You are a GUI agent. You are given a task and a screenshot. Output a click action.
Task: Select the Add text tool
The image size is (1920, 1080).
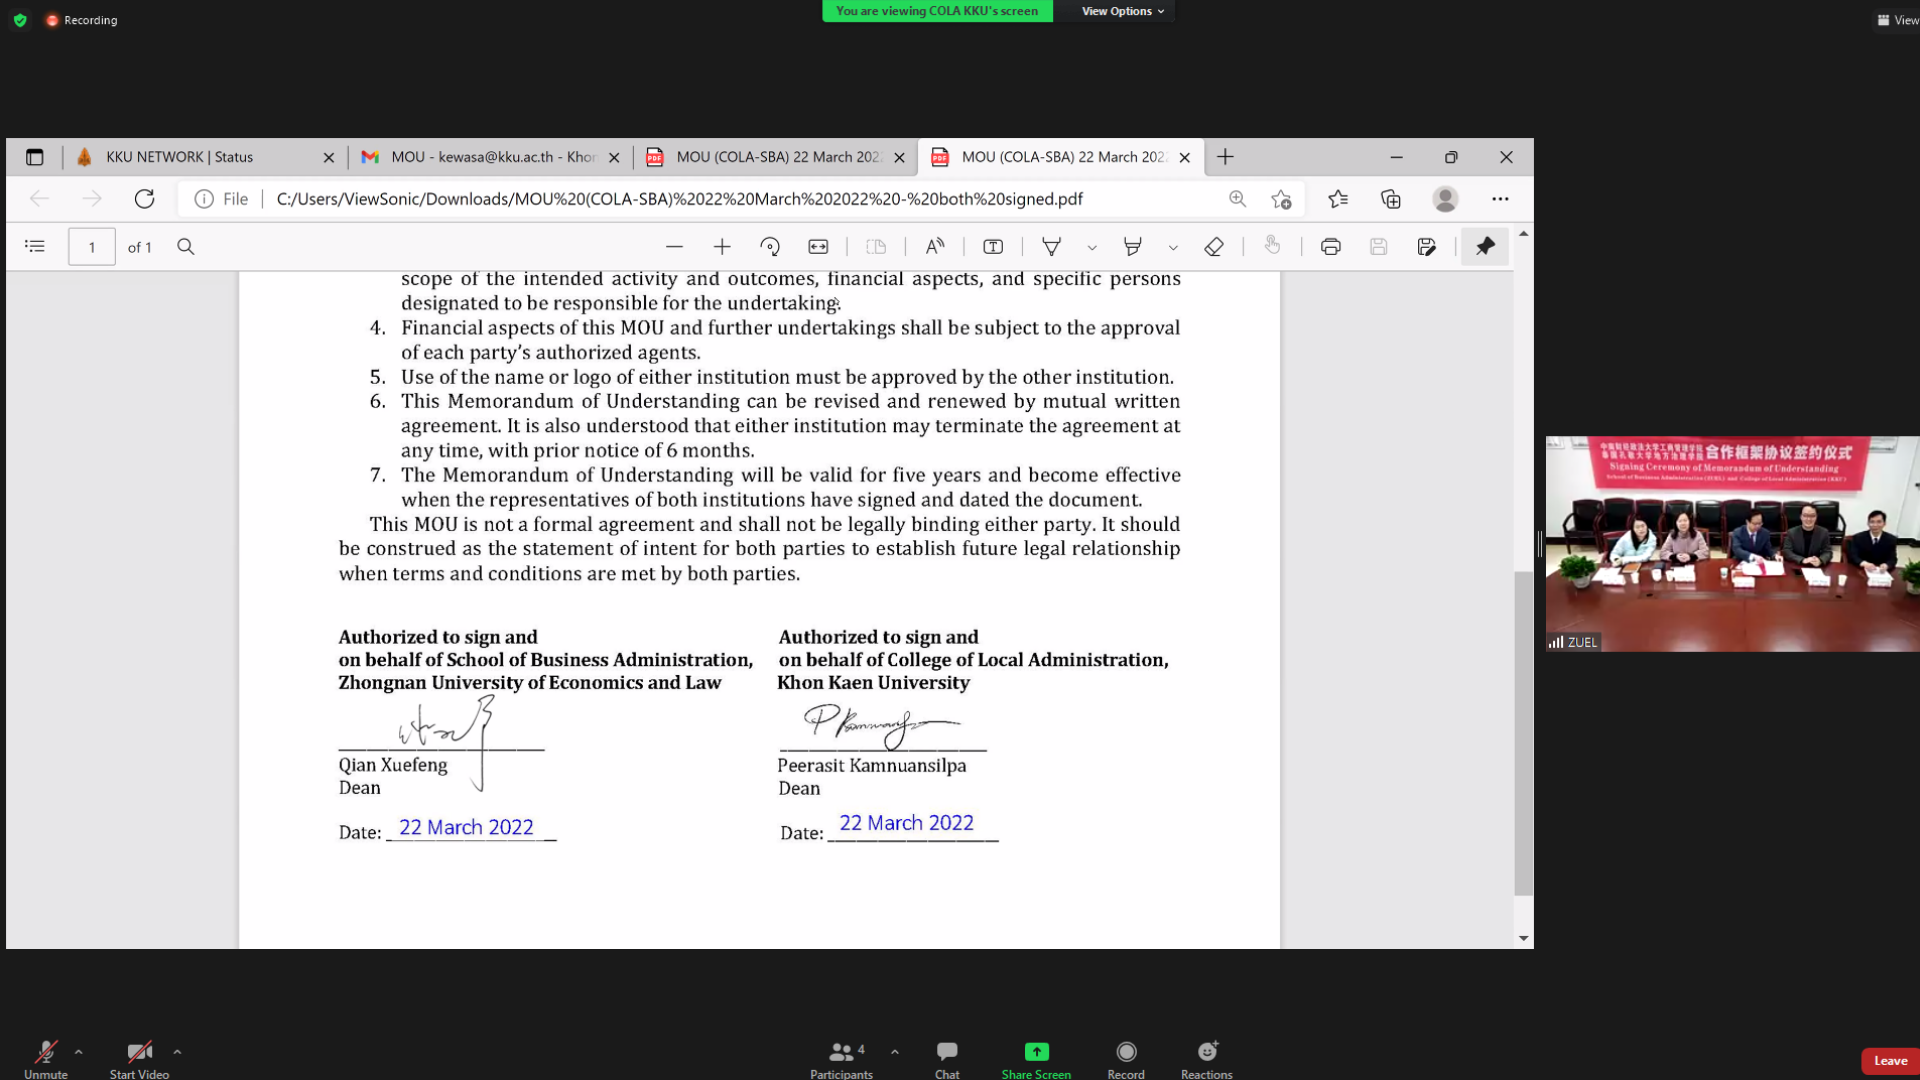point(993,246)
